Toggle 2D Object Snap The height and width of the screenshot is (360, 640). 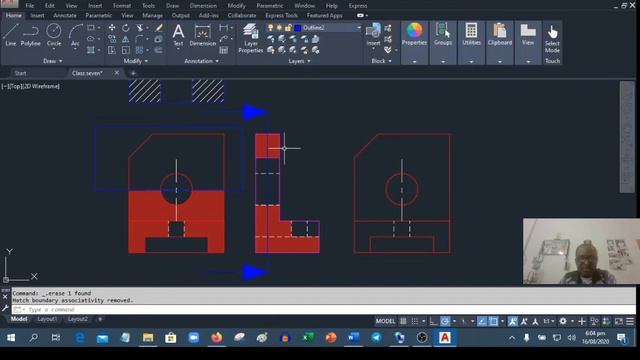click(x=493, y=322)
